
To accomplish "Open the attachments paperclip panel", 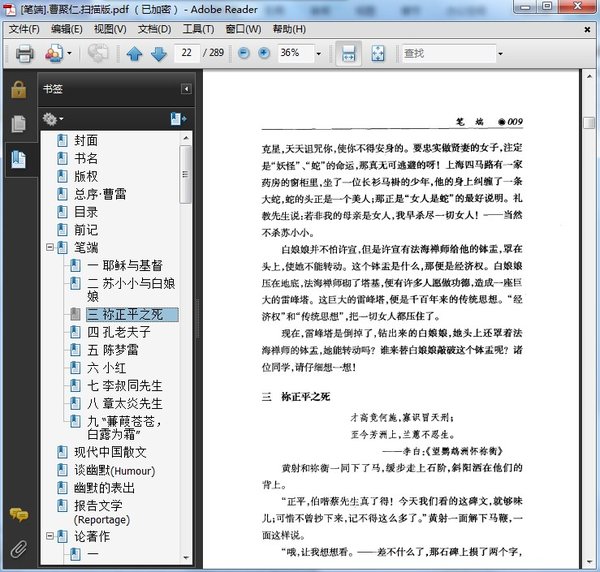I will coord(18,548).
